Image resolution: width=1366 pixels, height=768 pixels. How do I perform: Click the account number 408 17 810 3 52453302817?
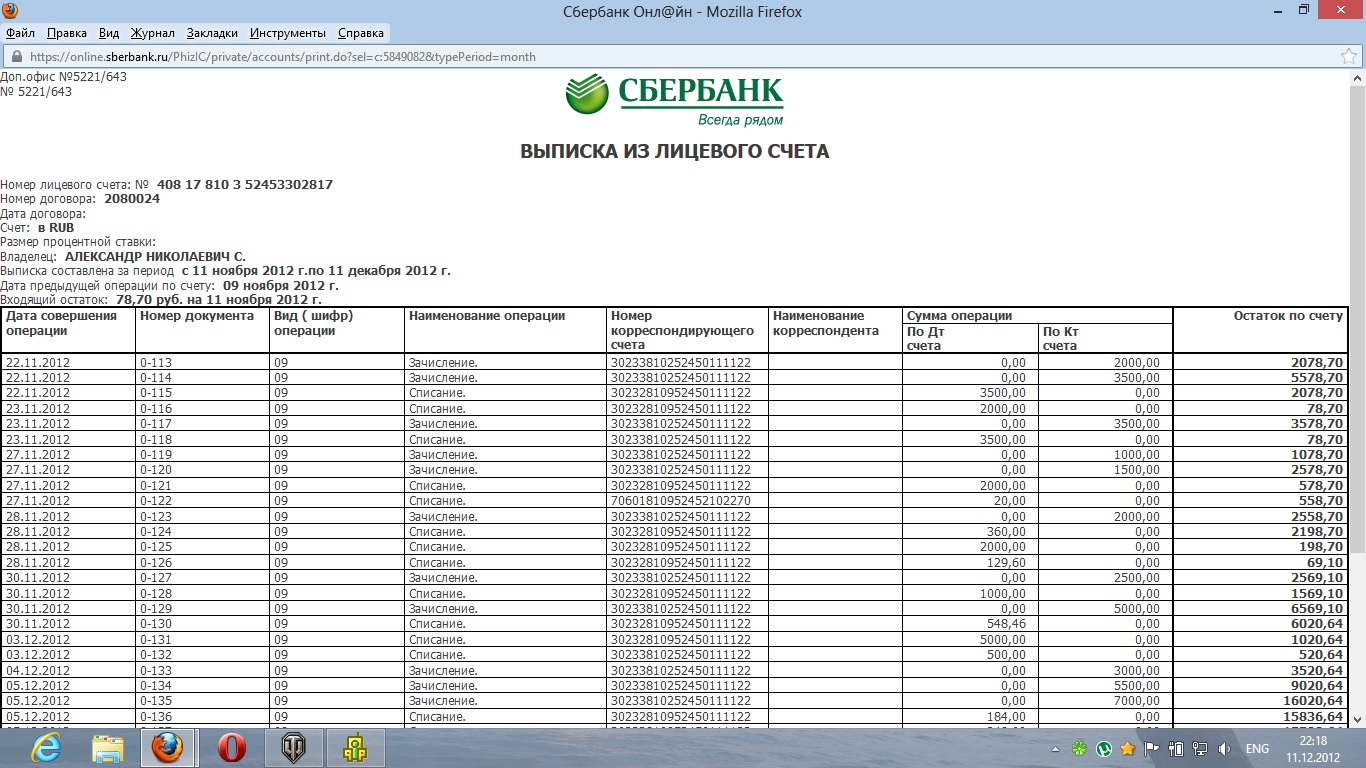click(x=245, y=185)
